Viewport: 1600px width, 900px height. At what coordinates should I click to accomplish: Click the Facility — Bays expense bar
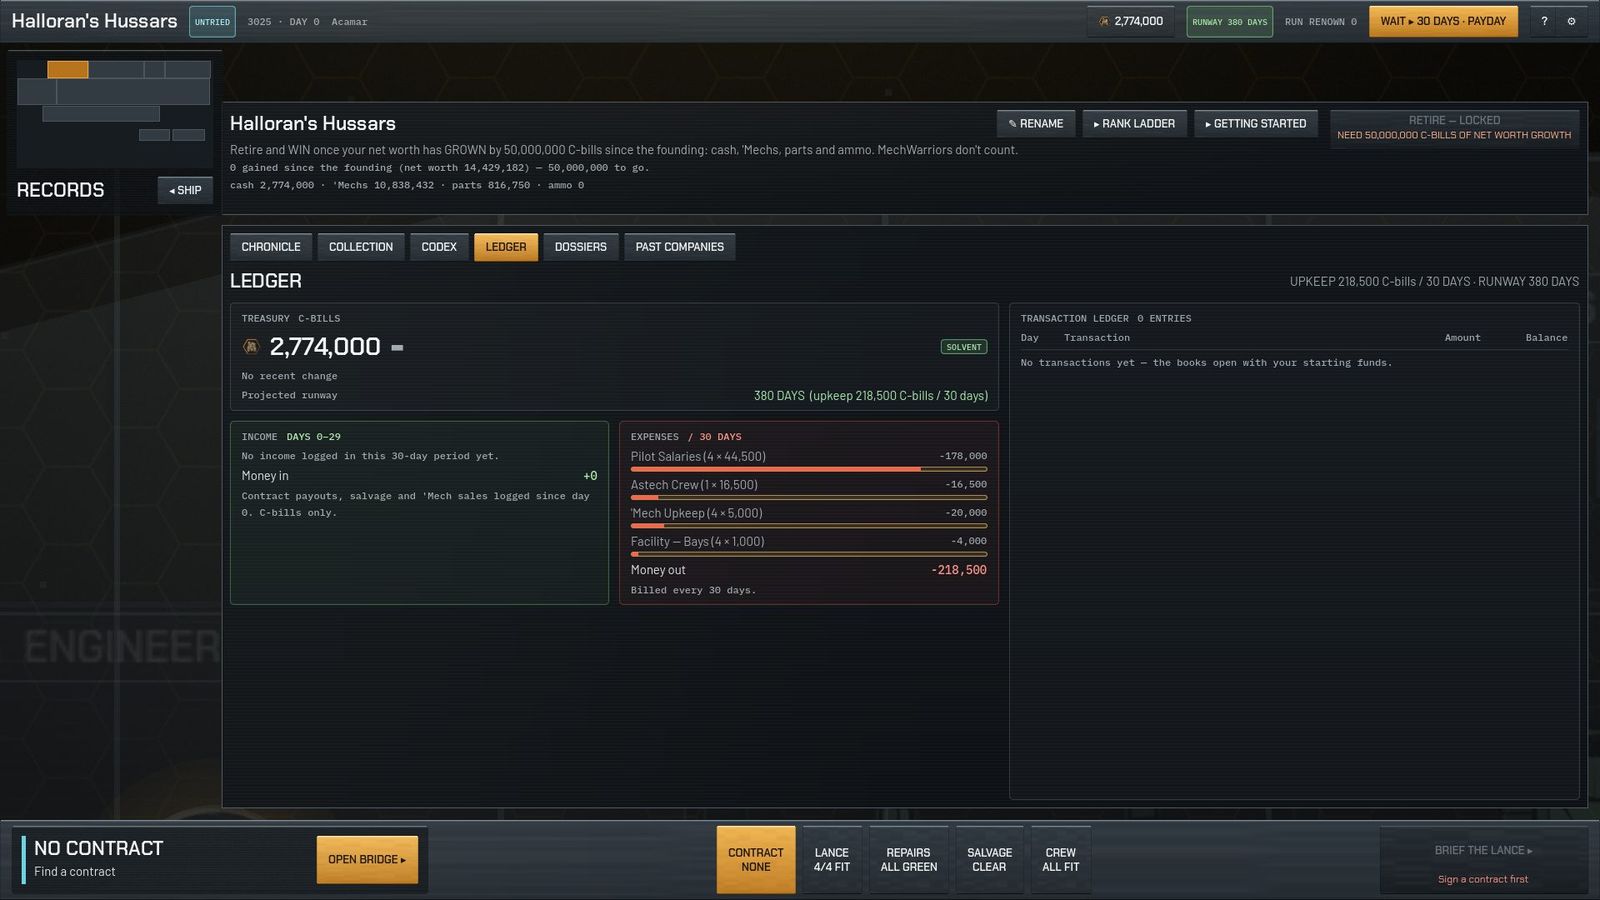click(x=809, y=553)
